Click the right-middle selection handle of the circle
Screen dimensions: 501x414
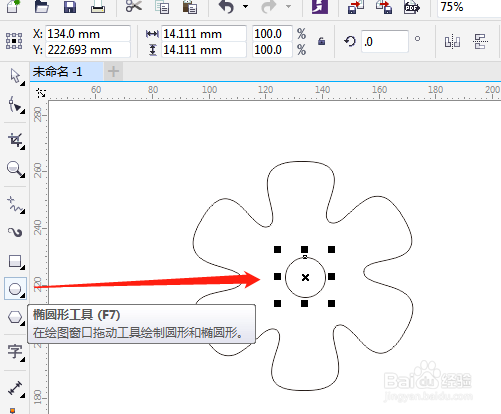331,276
